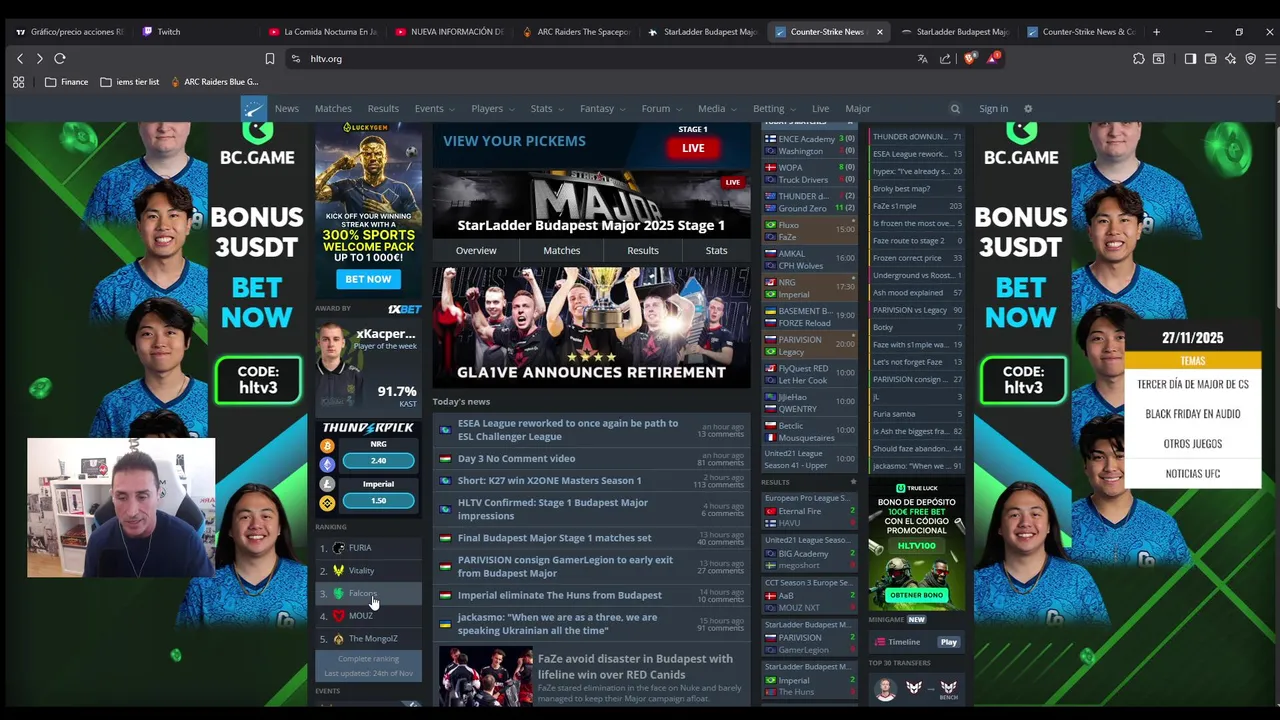Open the apps grid icon in bookmarks bar

pos(18,82)
